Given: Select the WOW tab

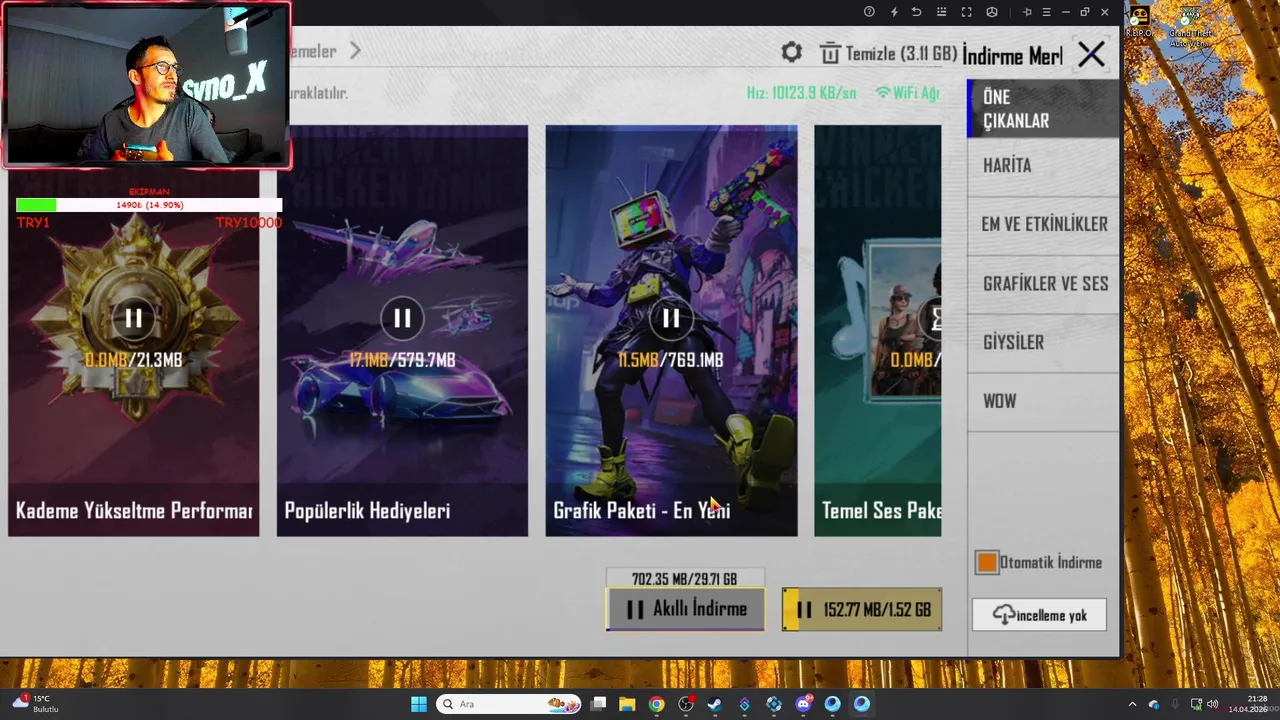Looking at the screenshot, I should [x=1043, y=402].
